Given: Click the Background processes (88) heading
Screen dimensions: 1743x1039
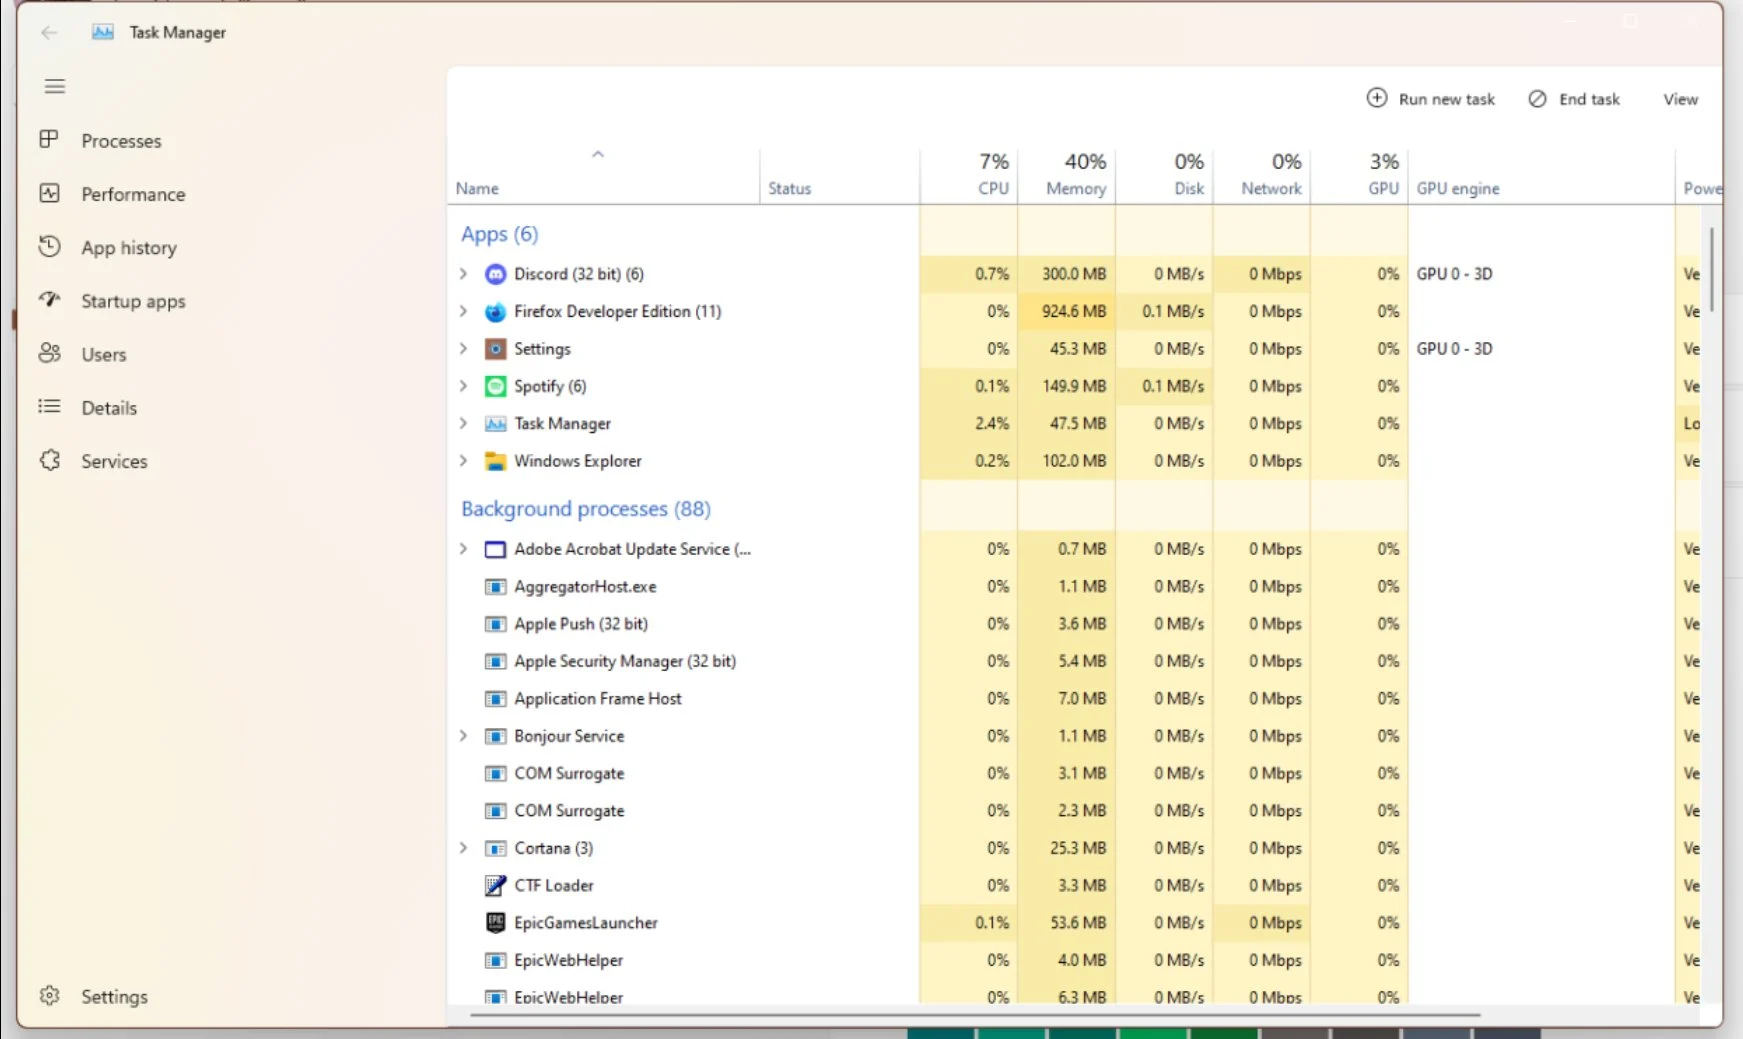Looking at the screenshot, I should (x=586, y=509).
